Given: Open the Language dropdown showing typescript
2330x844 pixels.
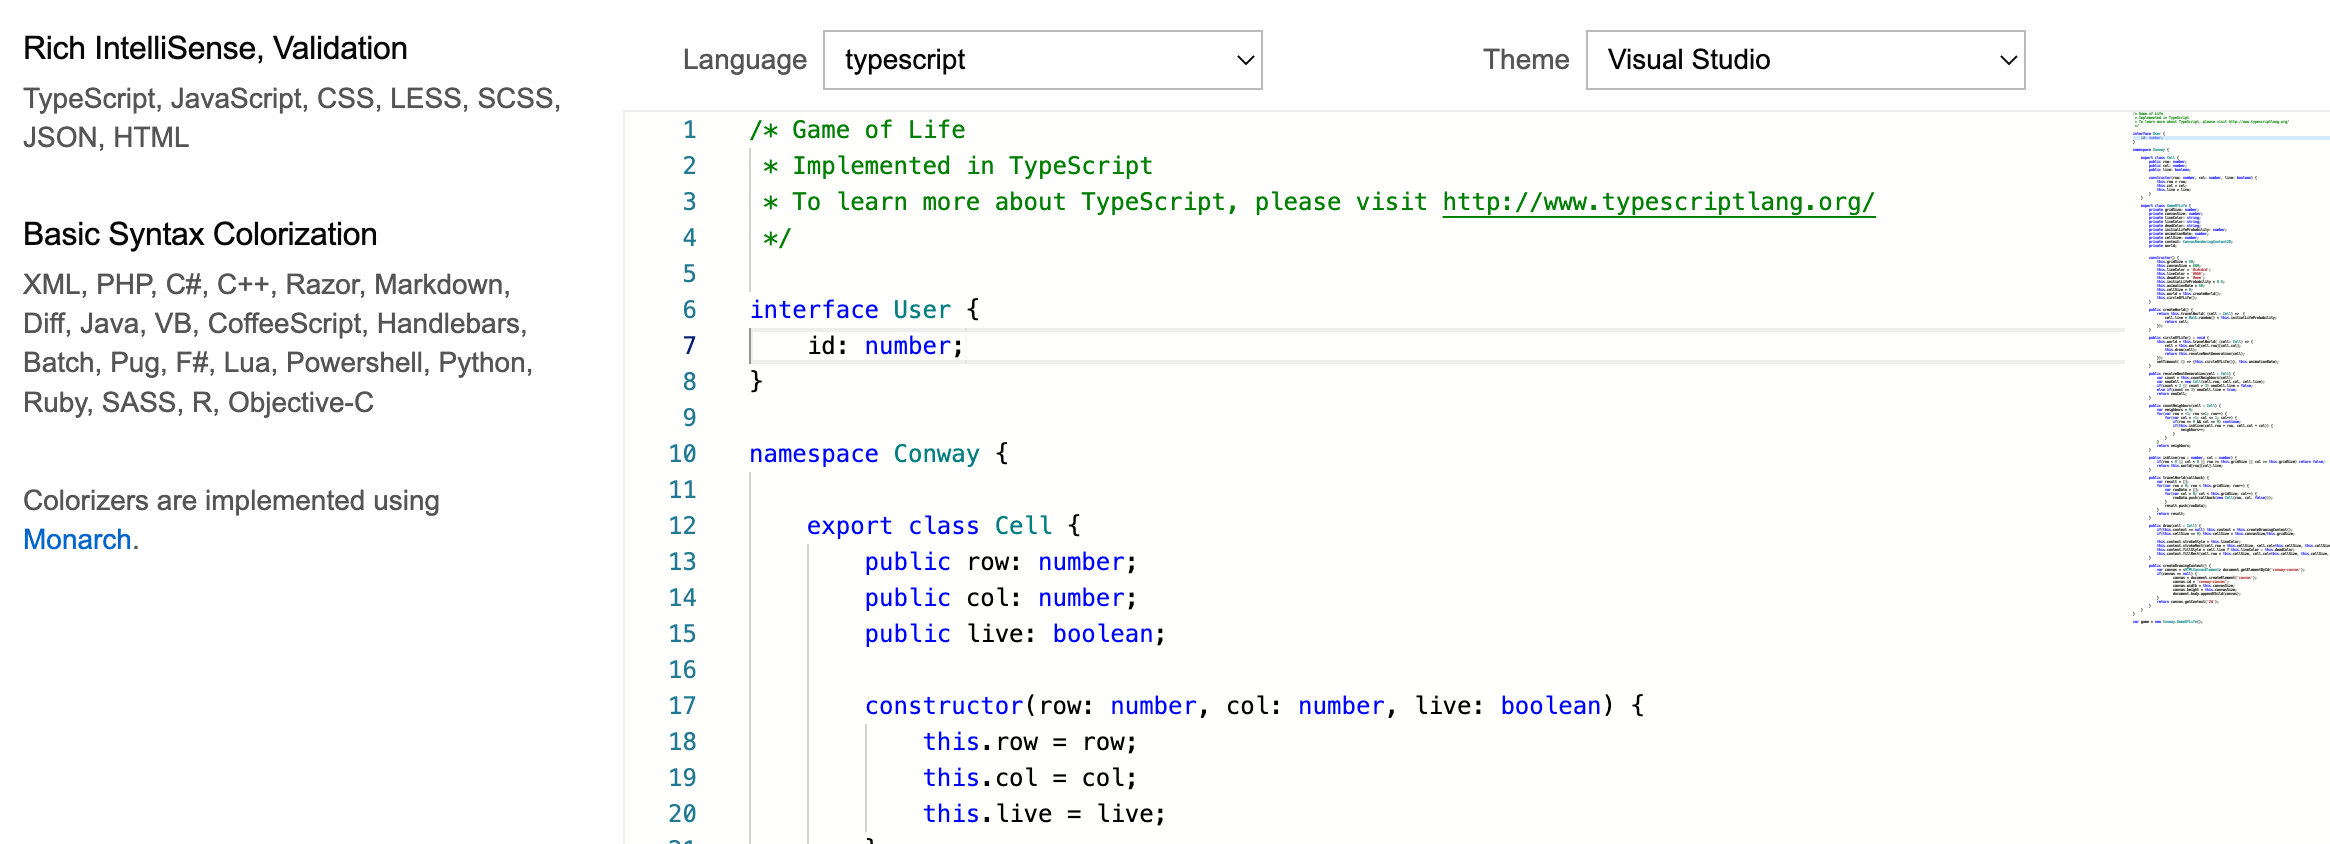Looking at the screenshot, I should coord(1042,60).
